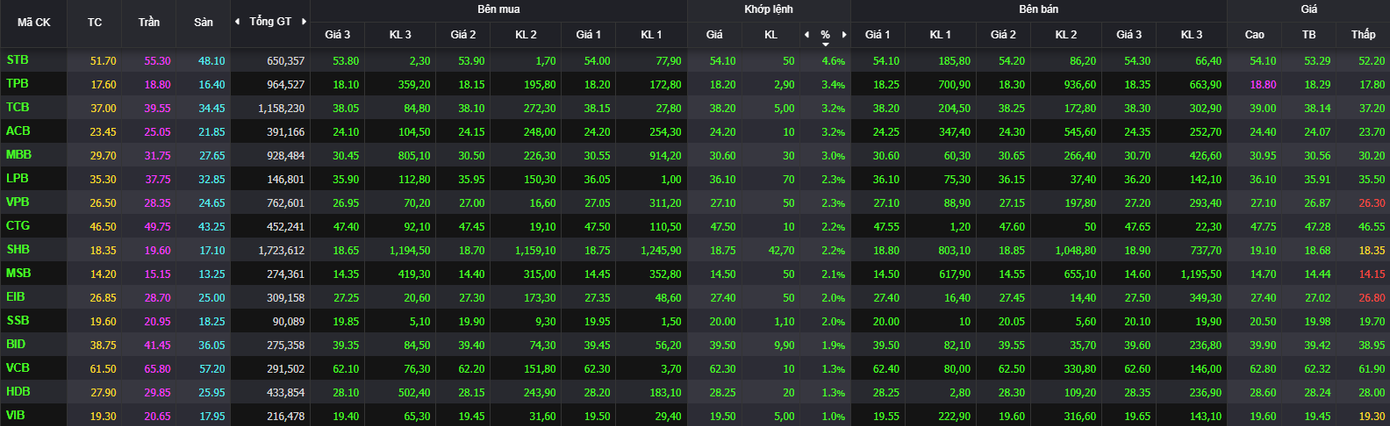Click the Sàn column header

tap(212, 21)
